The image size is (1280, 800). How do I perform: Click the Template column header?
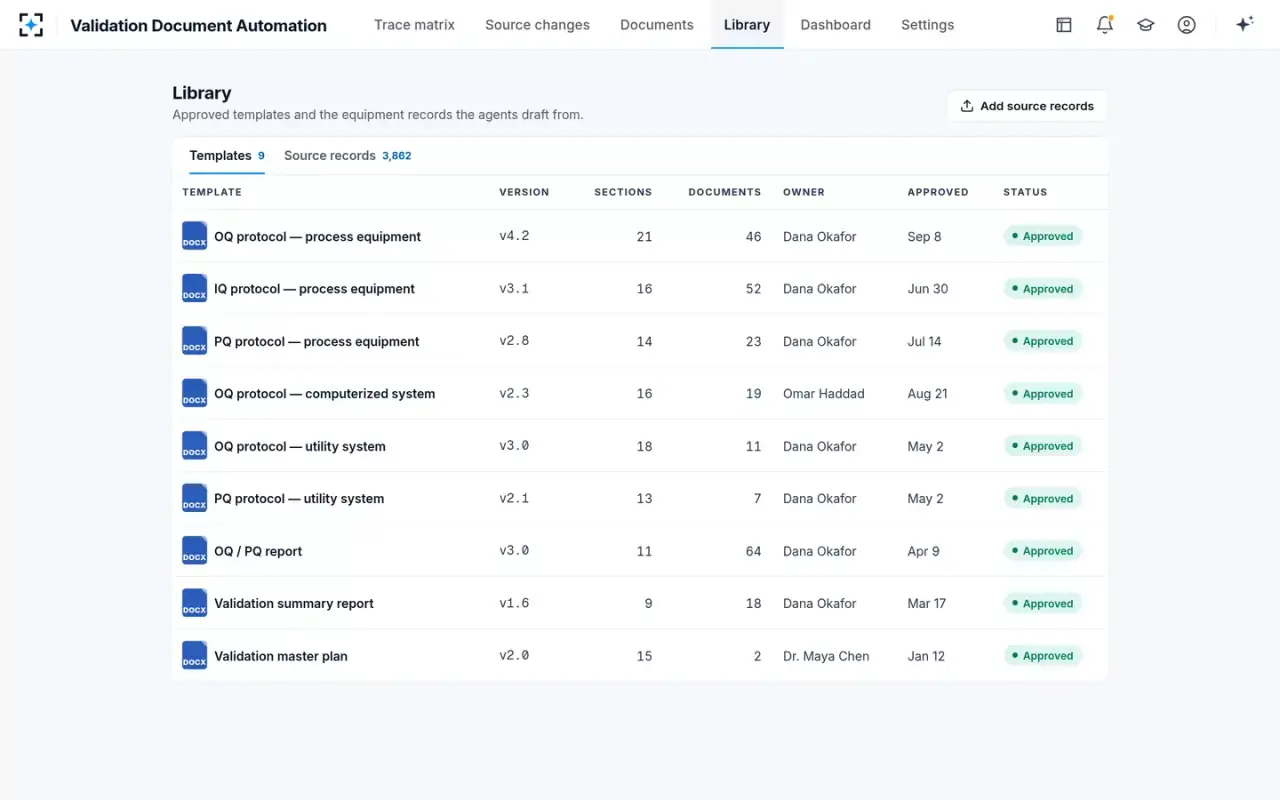(x=212, y=192)
